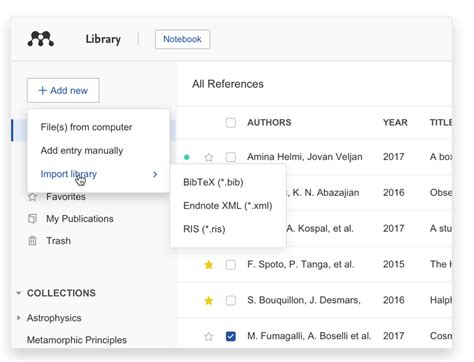Sort references by the YEAR column
The image size is (474, 362).
click(395, 123)
